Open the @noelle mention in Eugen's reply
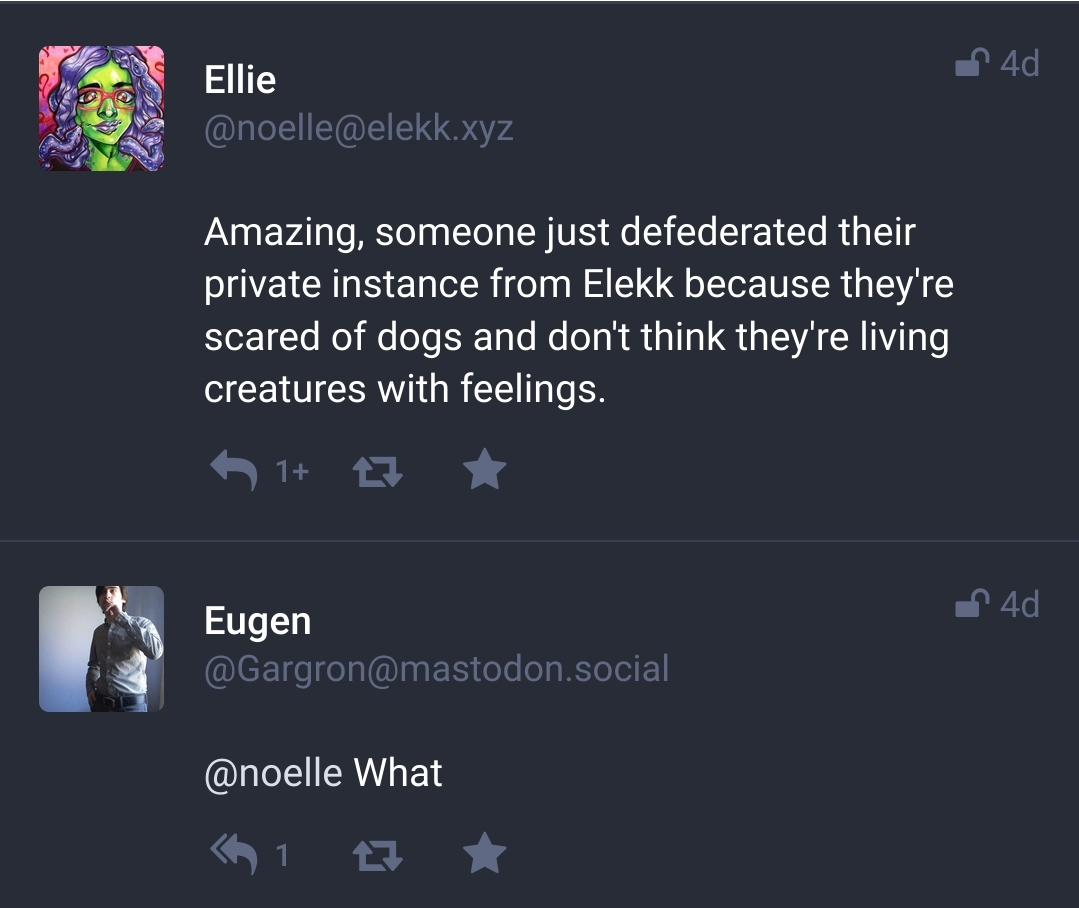 tap(273, 773)
